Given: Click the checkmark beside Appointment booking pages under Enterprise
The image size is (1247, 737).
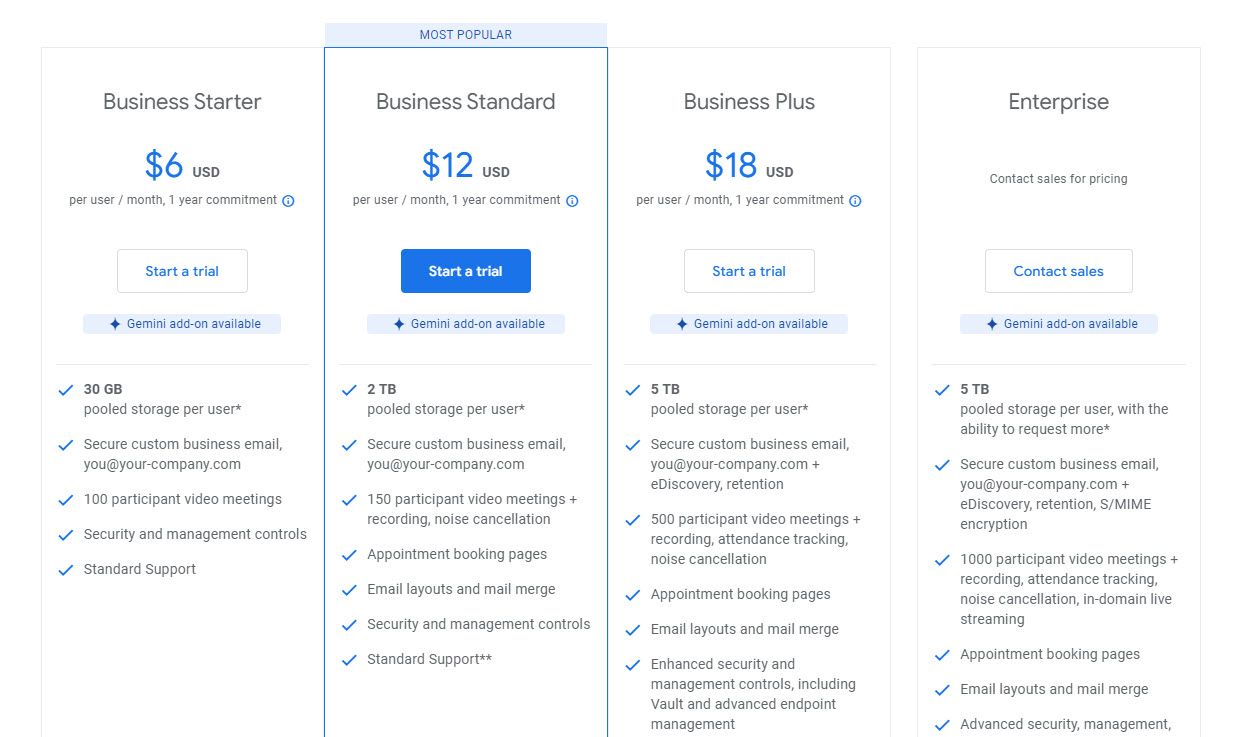Looking at the screenshot, I should tap(941, 655).
